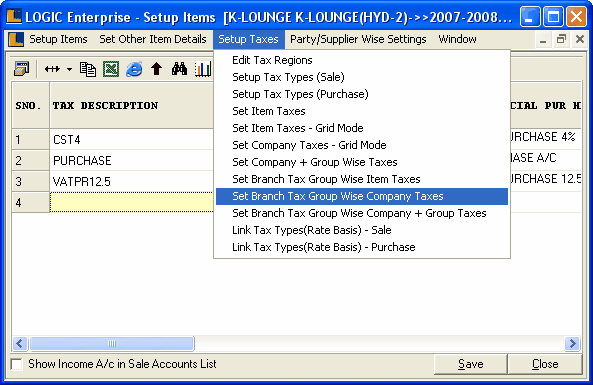Choose Link Tax Types(Rate Basis) - Purchase

tap(362, 247)
